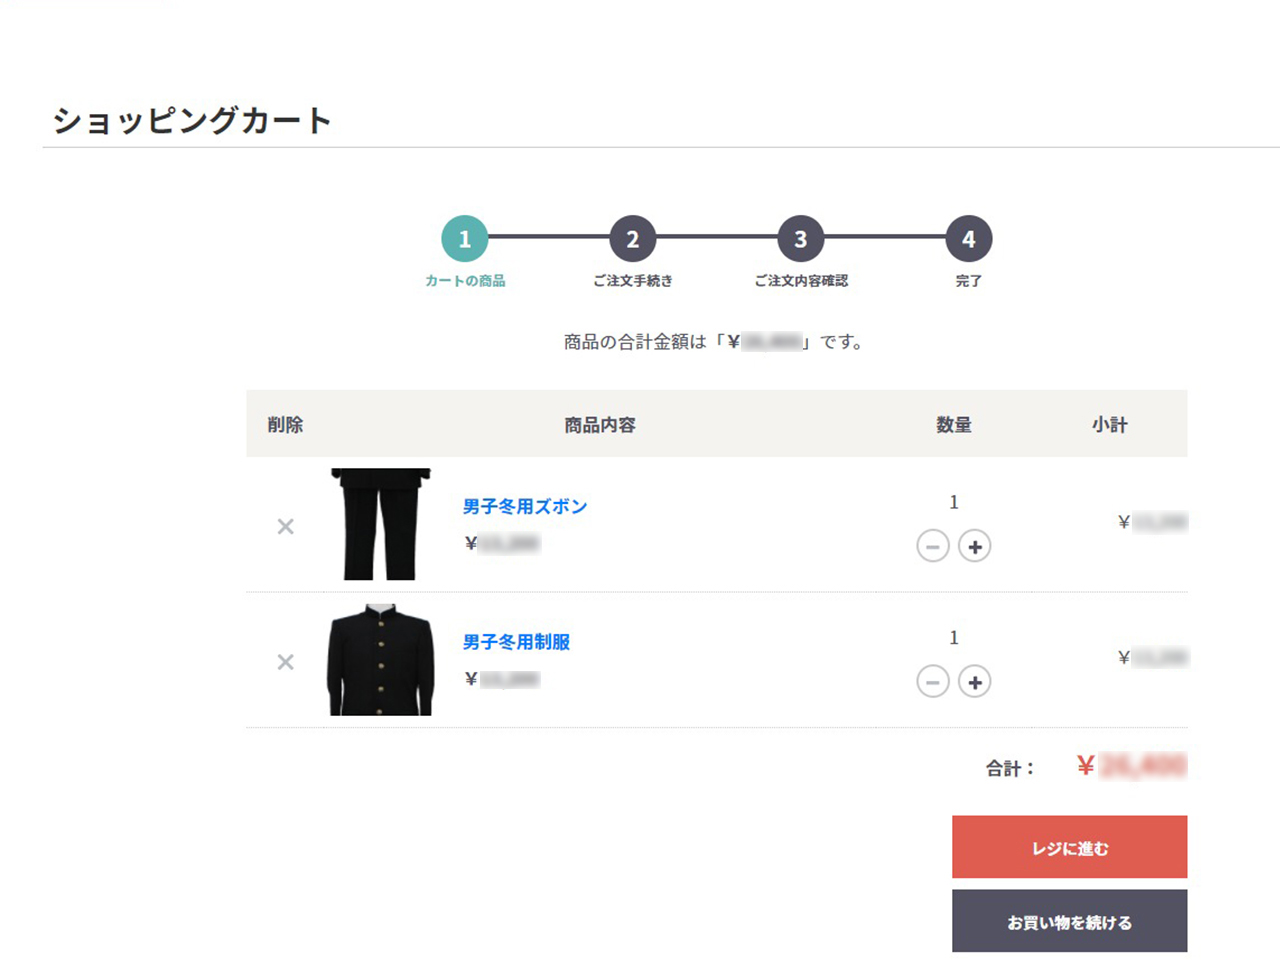Click step 3 circle ご注文内容確認
Viewport: 1280px width, 960px height.
click(x=801, y=239)
